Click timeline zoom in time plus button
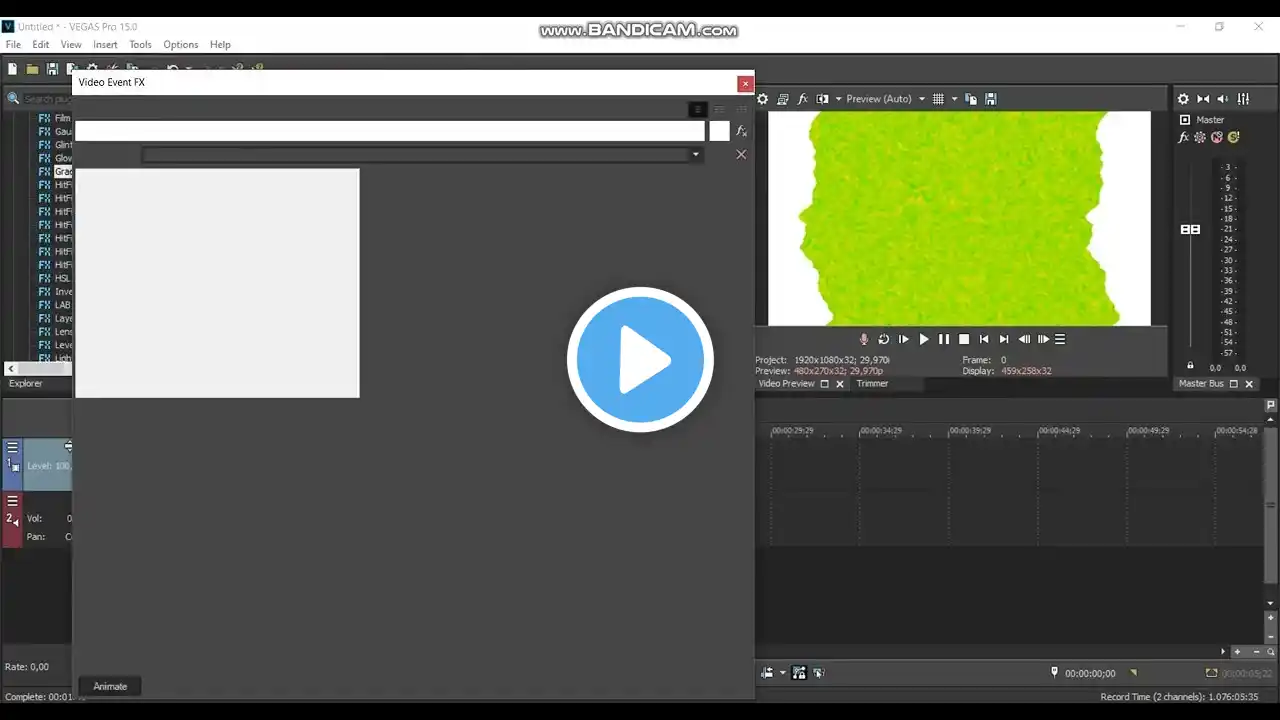 pos(1238,652)
